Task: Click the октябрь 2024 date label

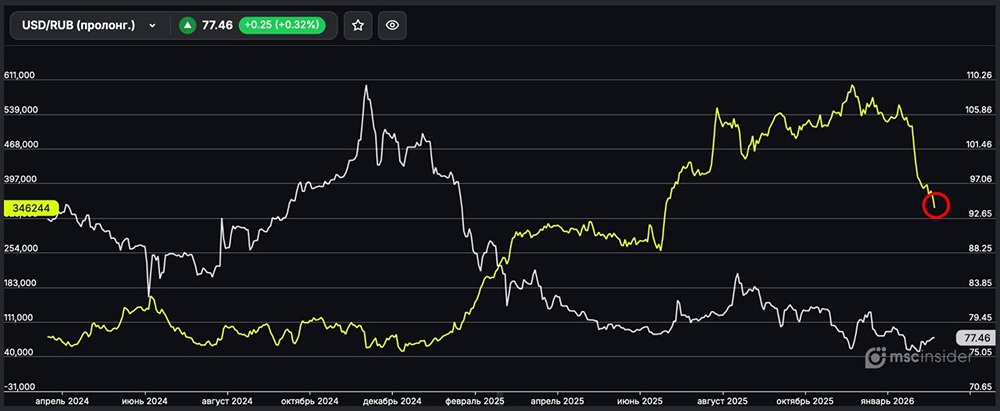Action: (x=309, y=401)
